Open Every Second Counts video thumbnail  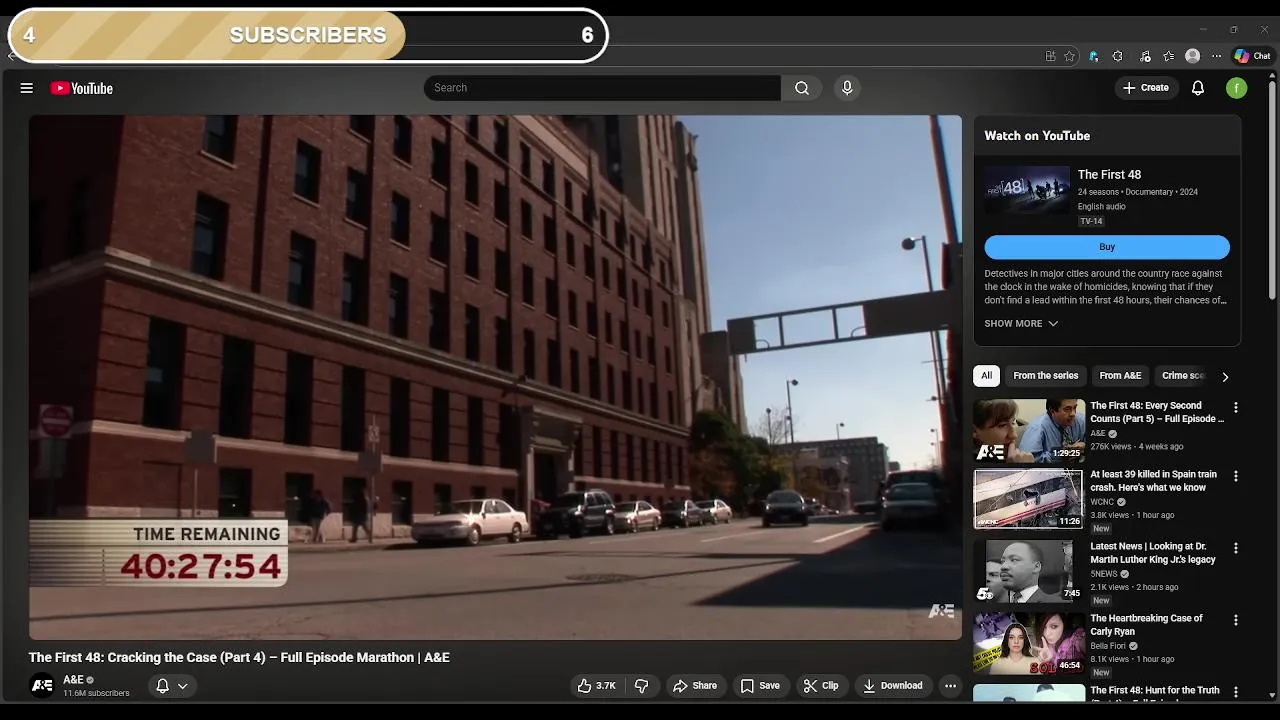click(1029, 431)
